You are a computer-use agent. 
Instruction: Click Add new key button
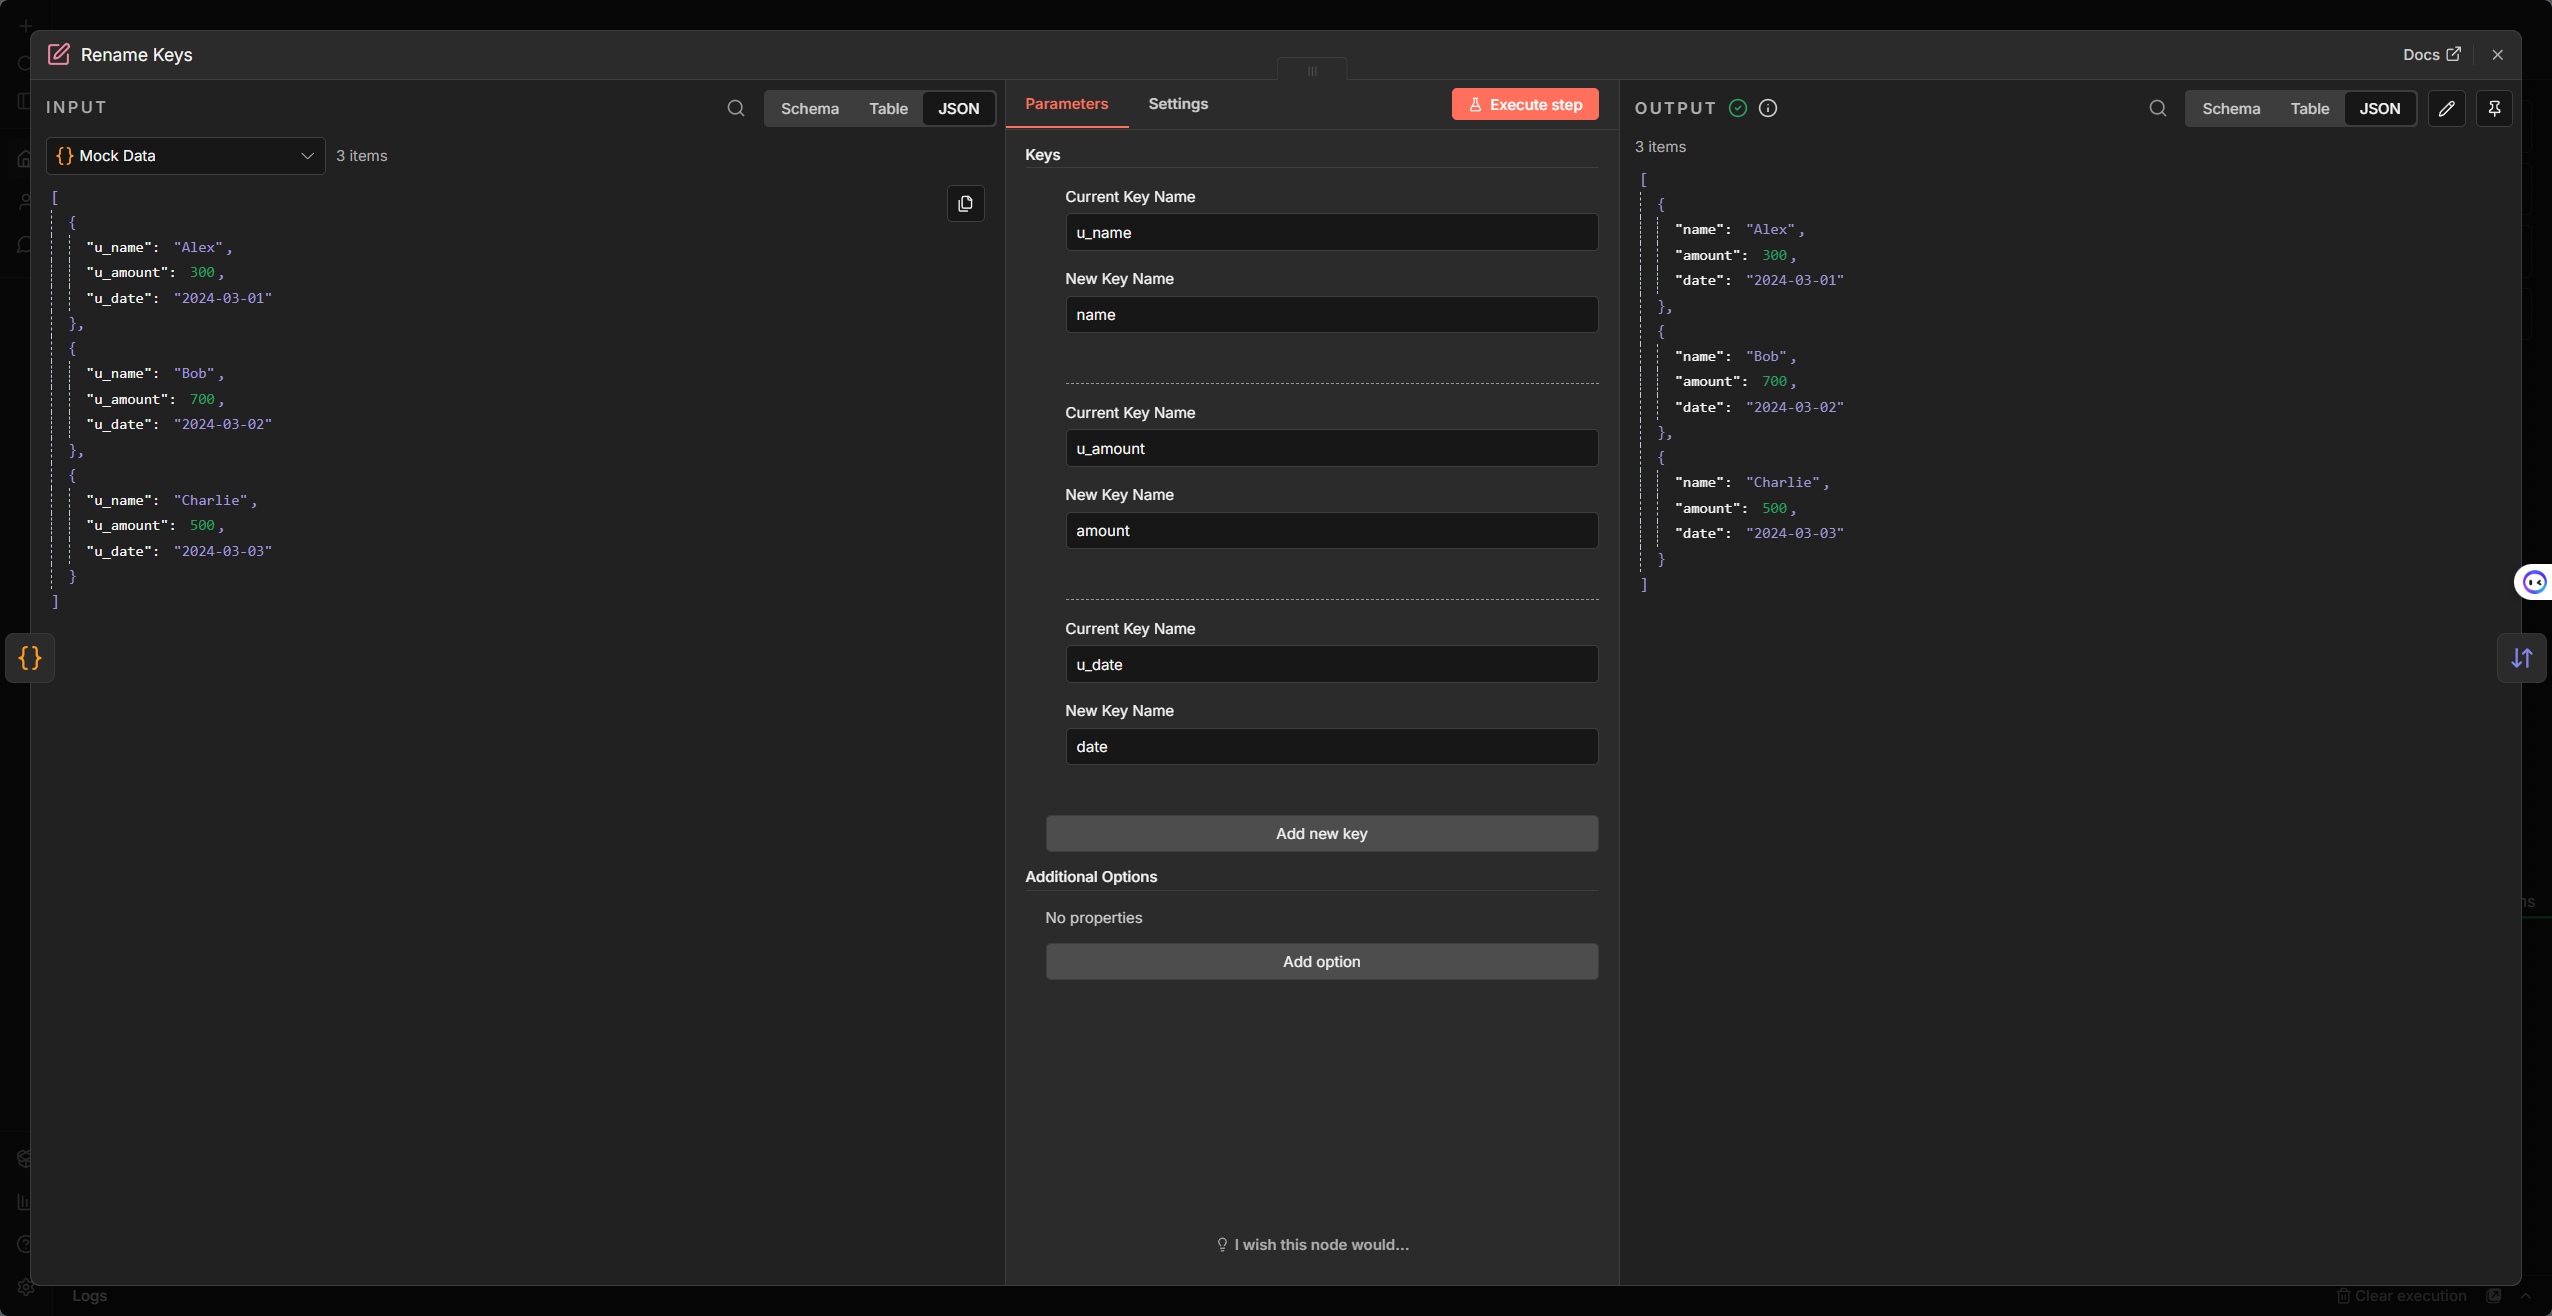pos(1321,833)
